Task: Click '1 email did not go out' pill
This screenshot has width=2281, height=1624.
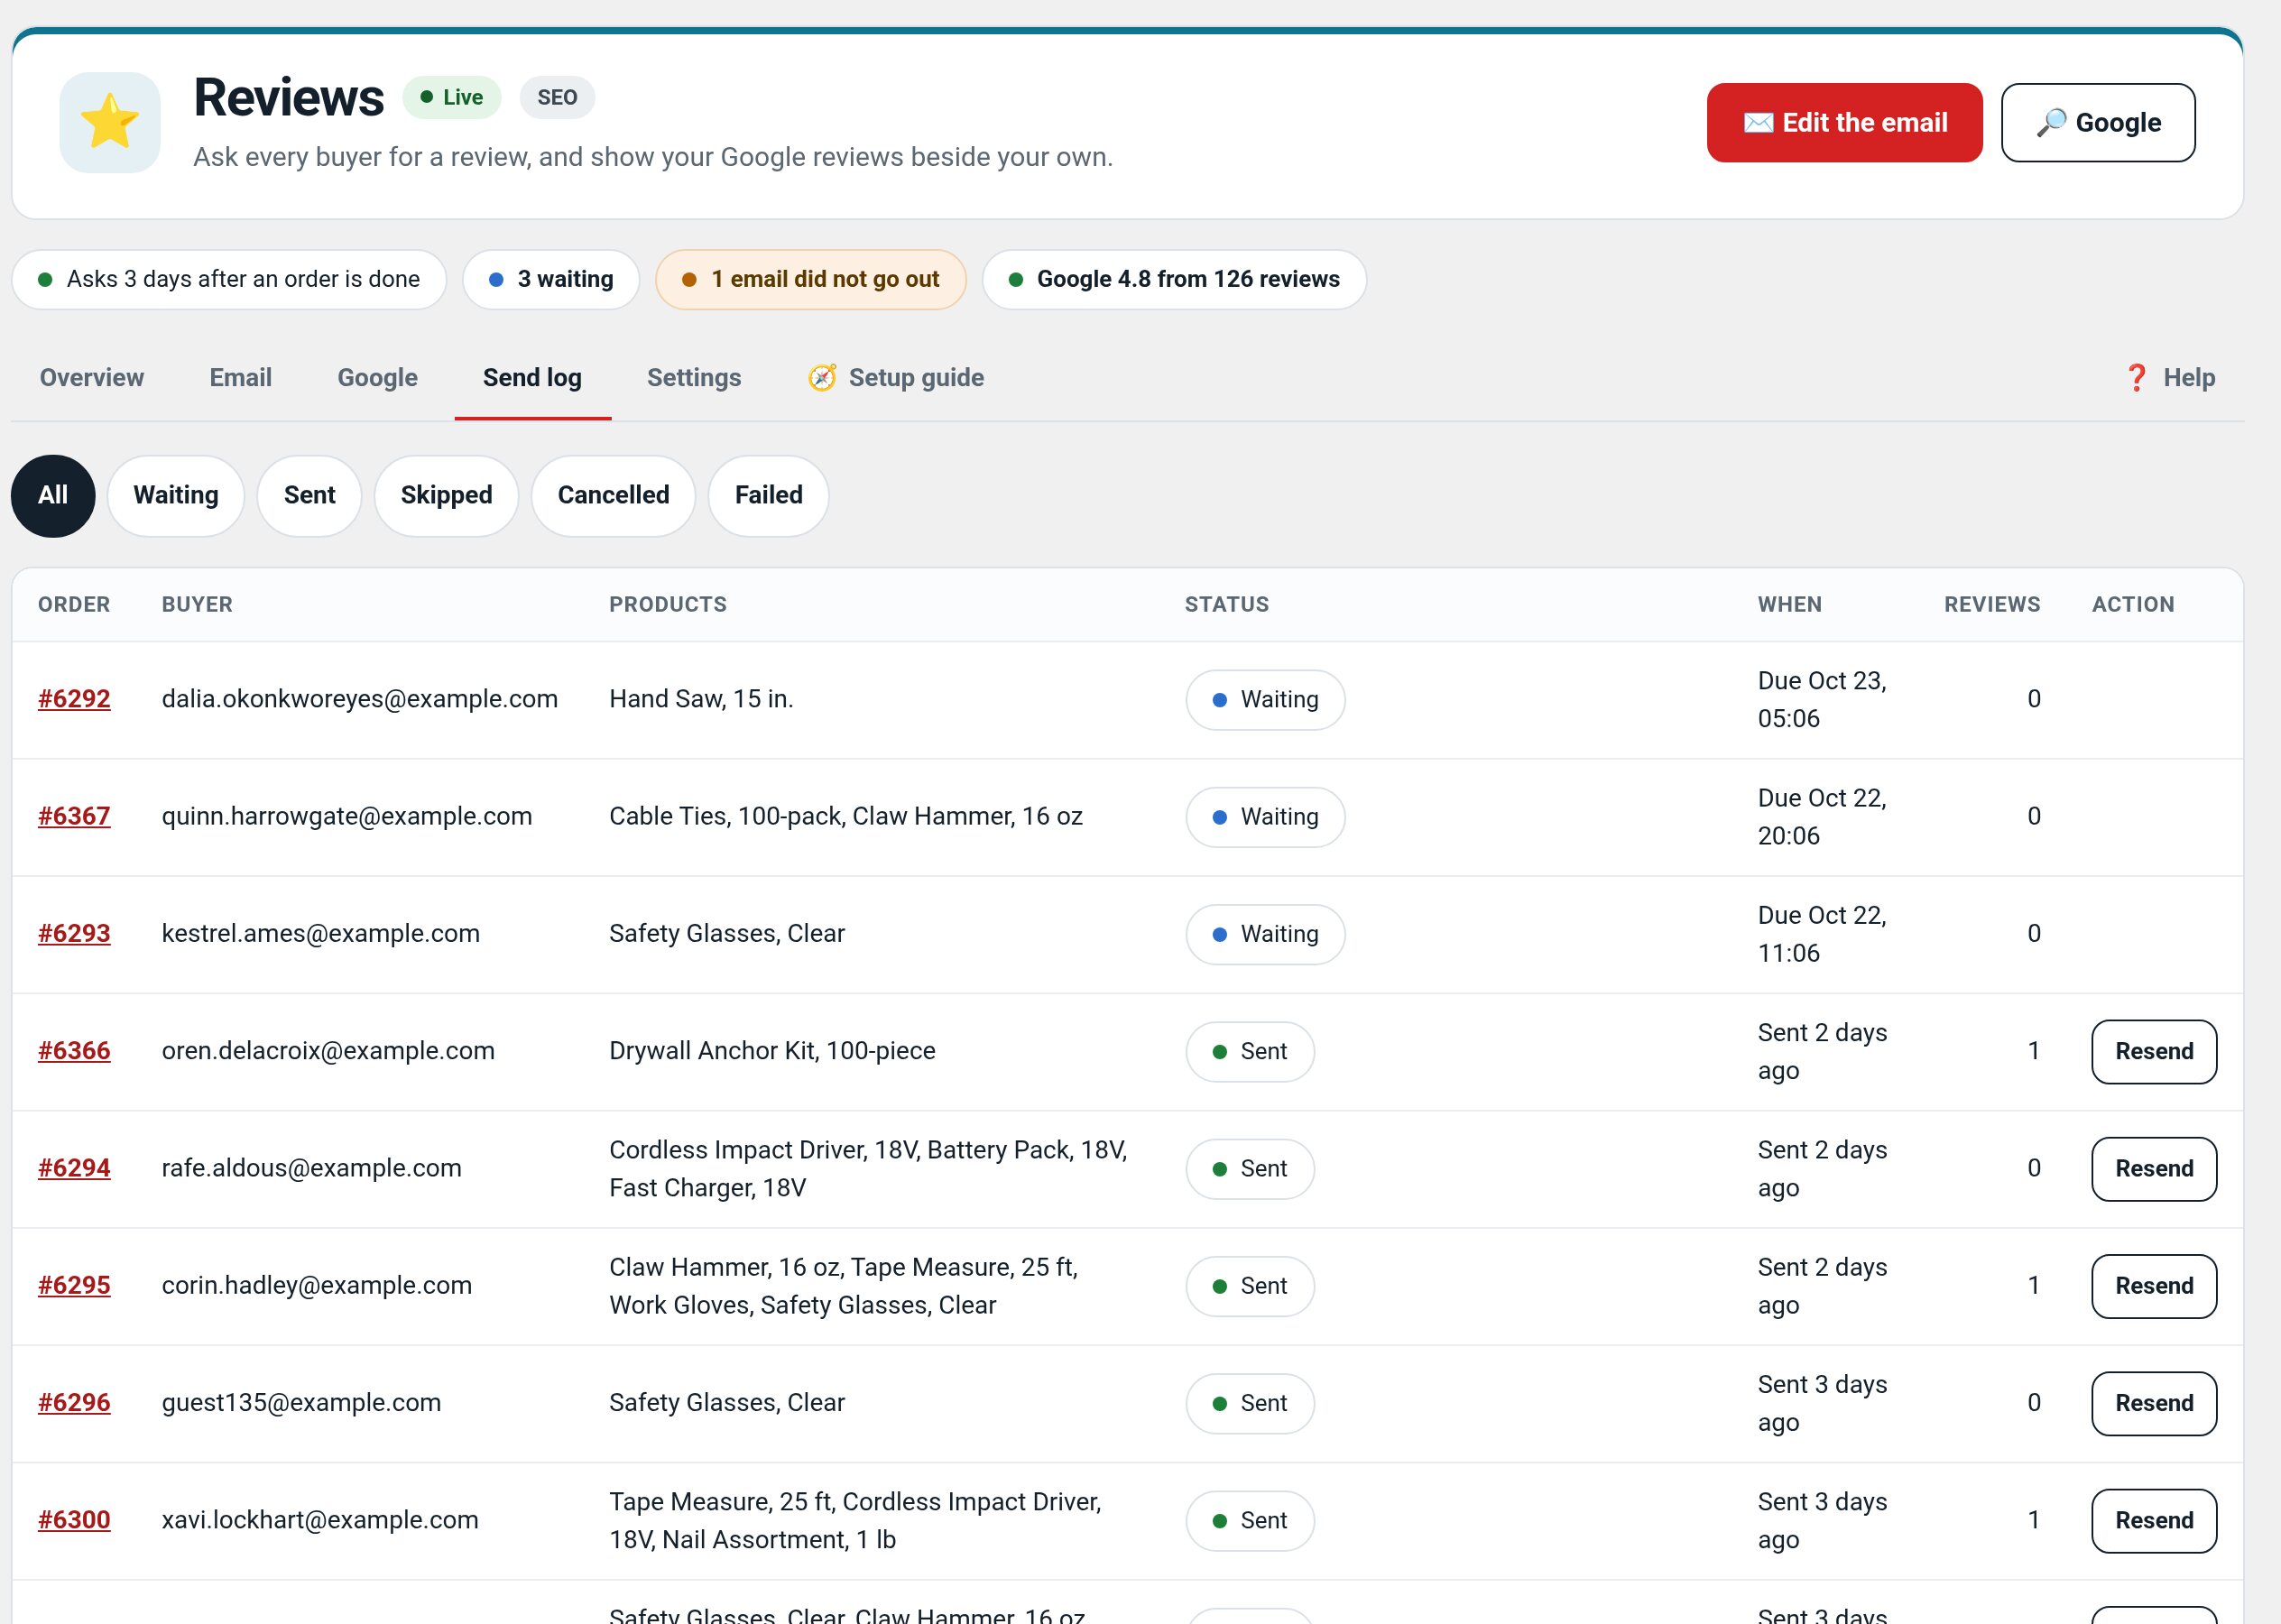Action: click(810, 279)
